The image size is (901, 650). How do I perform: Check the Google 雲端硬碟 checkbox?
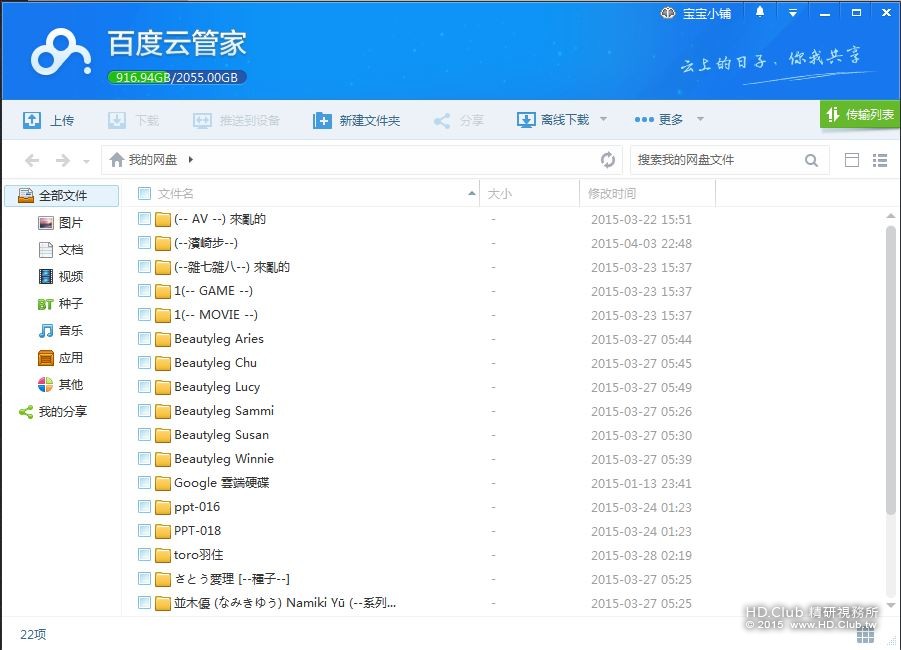point(144,483)
